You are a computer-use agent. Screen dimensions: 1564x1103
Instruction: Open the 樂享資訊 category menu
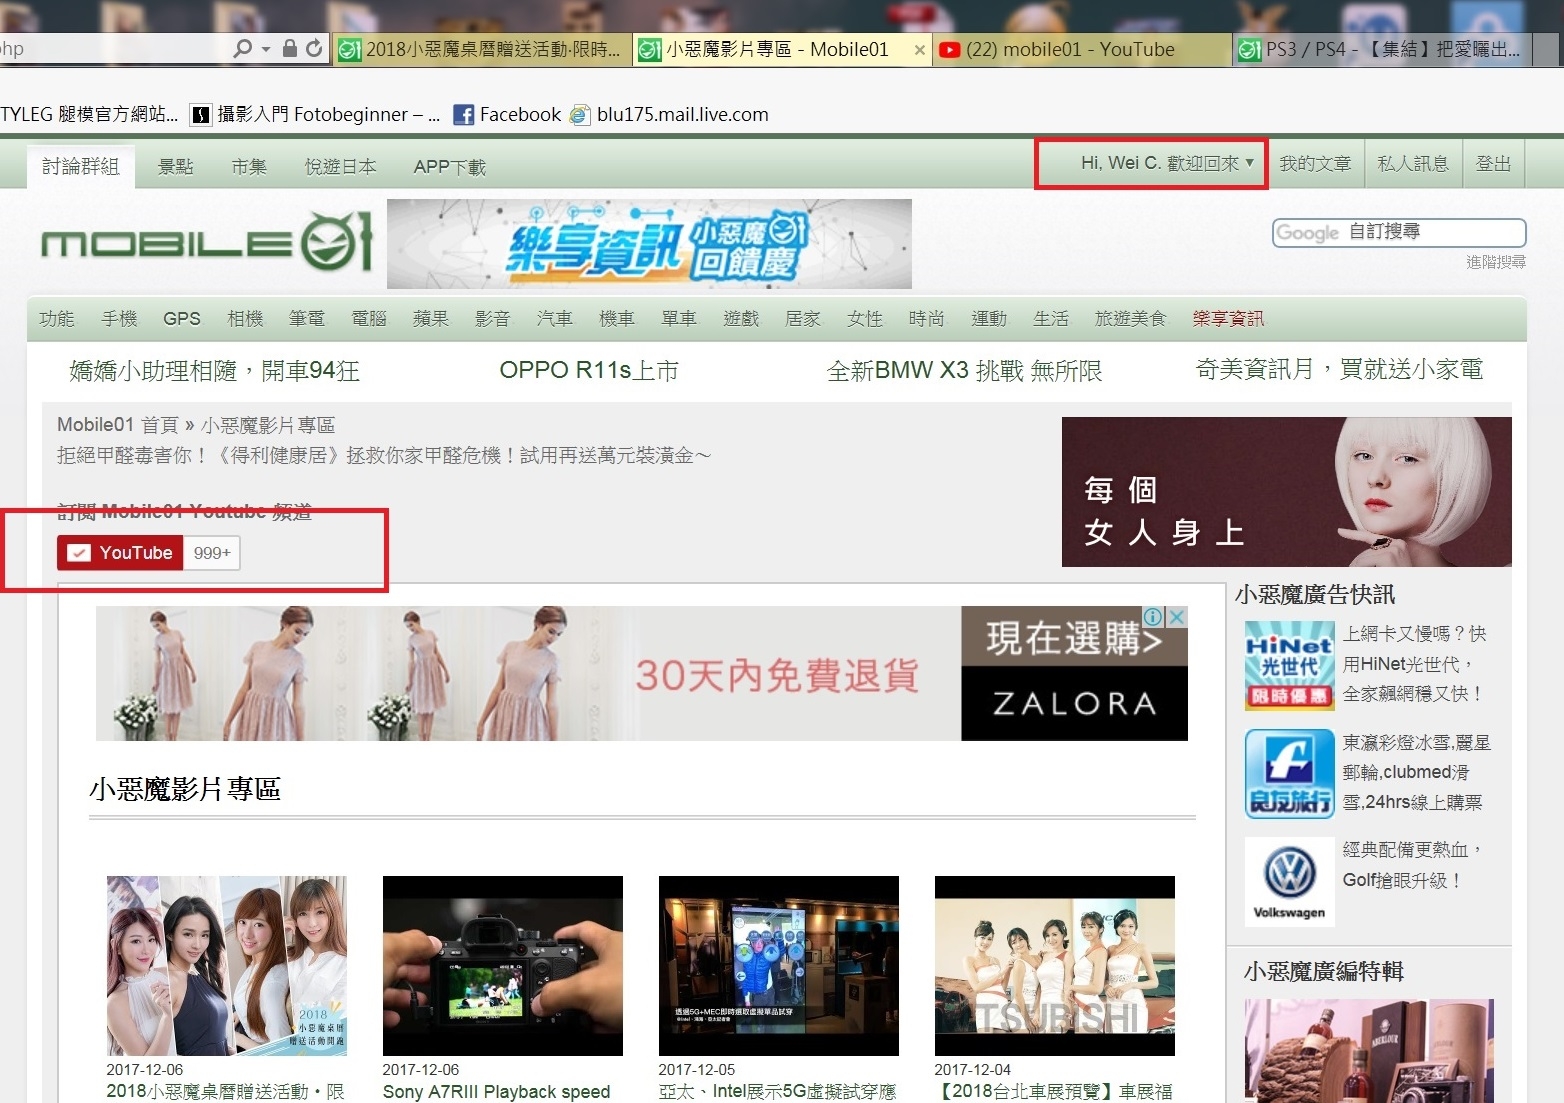(x=1228, y=318)
